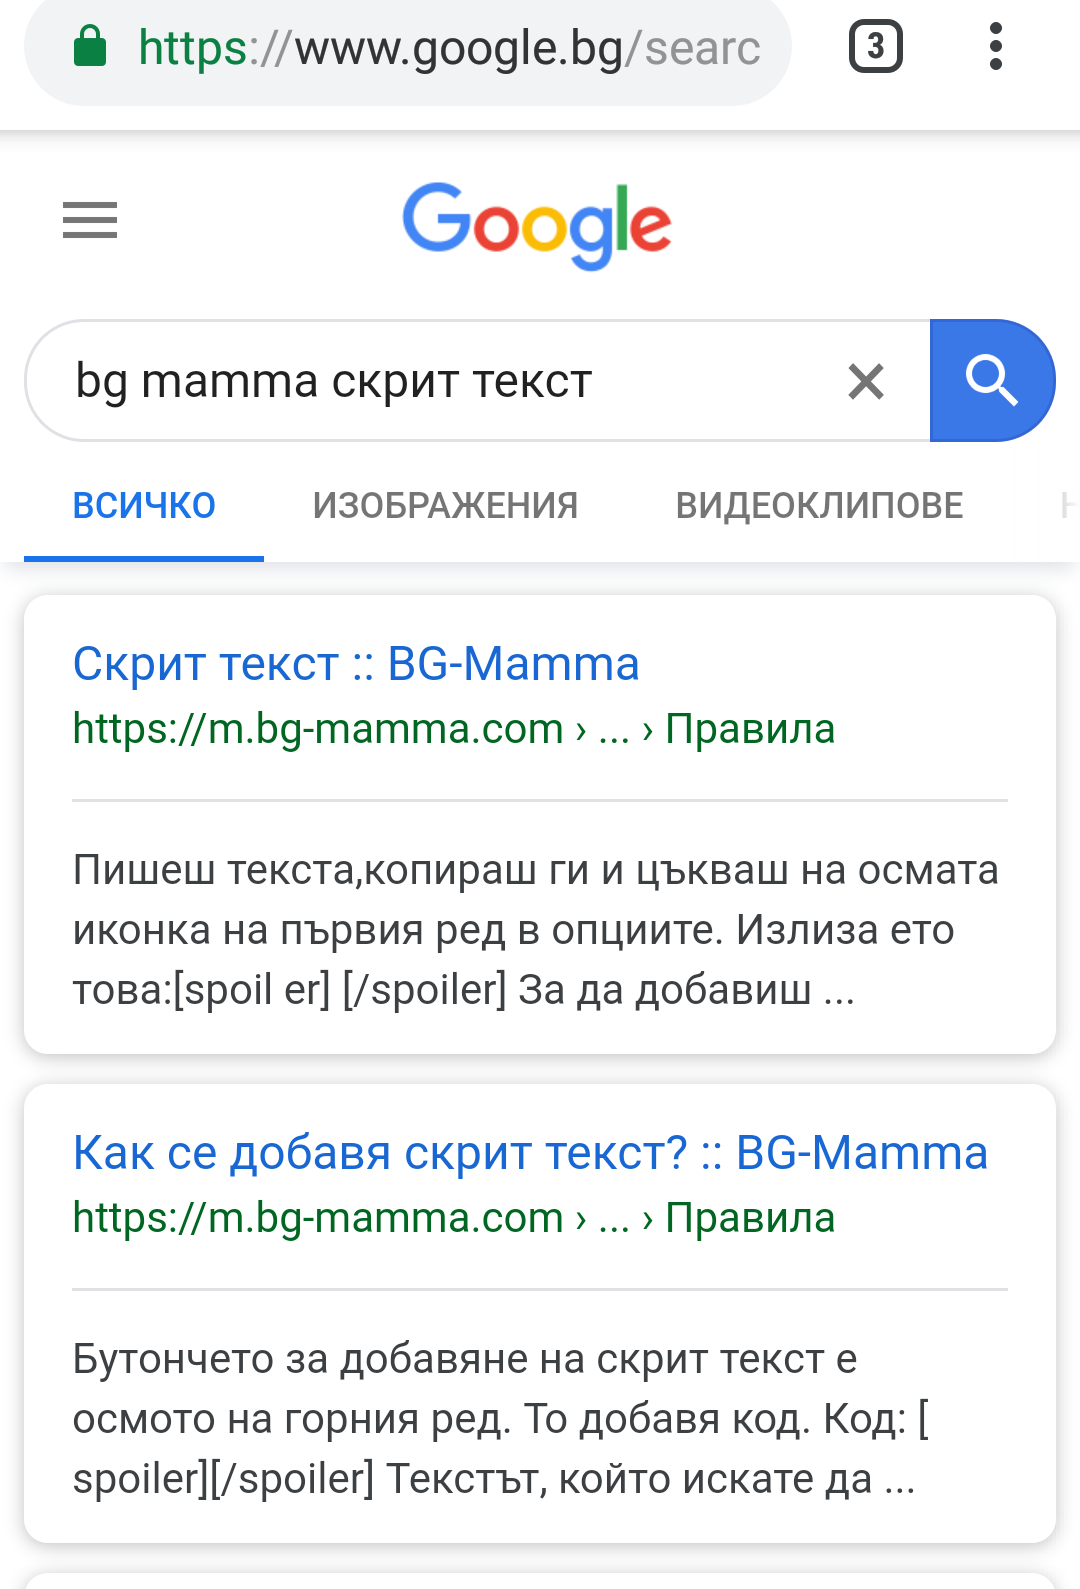This screenshot has width=1080, height=1589.
Task: Open the Google hamburger menu
Action: 90,220
